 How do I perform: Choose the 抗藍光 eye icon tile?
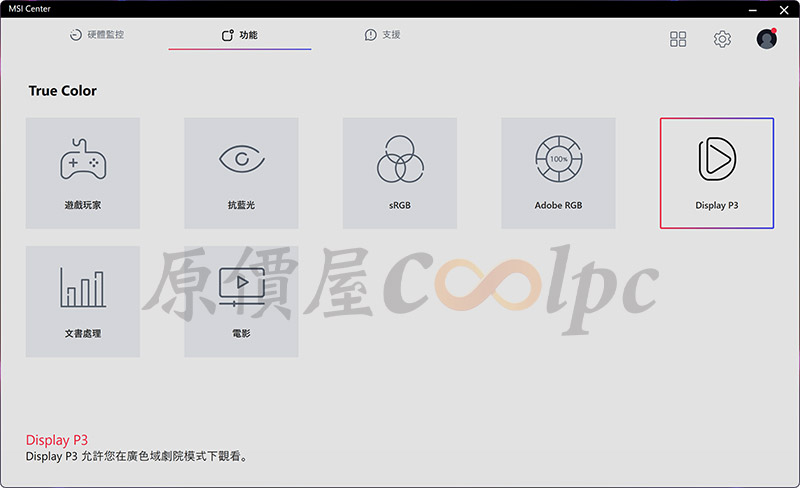pyautogui.click(x=241, y=173)
